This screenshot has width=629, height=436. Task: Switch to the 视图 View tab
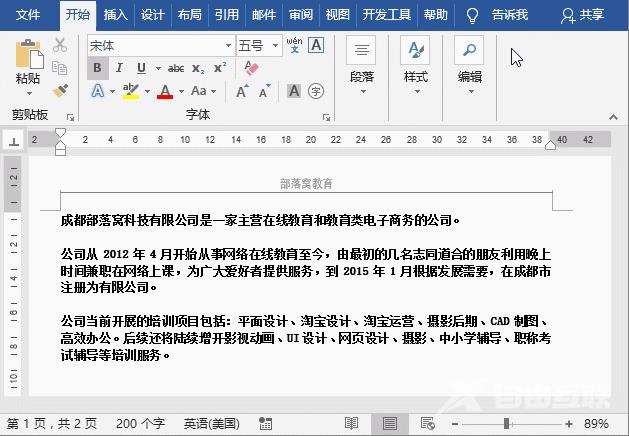click(337, 15)
